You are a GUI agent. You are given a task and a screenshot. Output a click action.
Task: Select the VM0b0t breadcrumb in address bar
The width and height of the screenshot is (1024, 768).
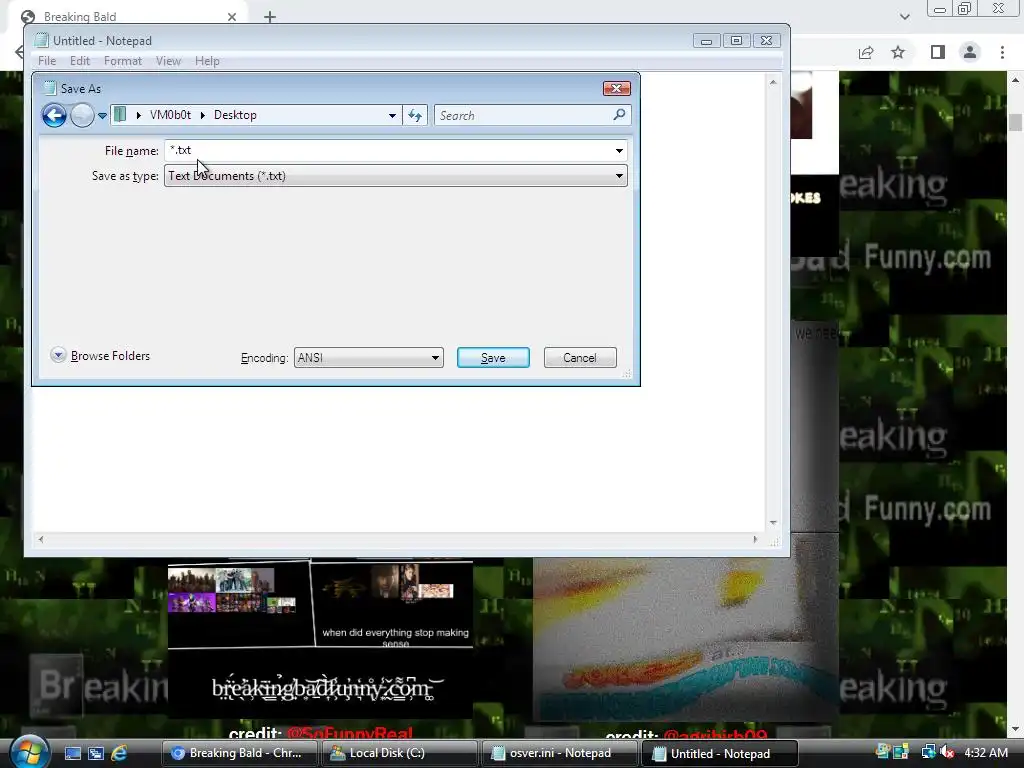coord(170,115)
